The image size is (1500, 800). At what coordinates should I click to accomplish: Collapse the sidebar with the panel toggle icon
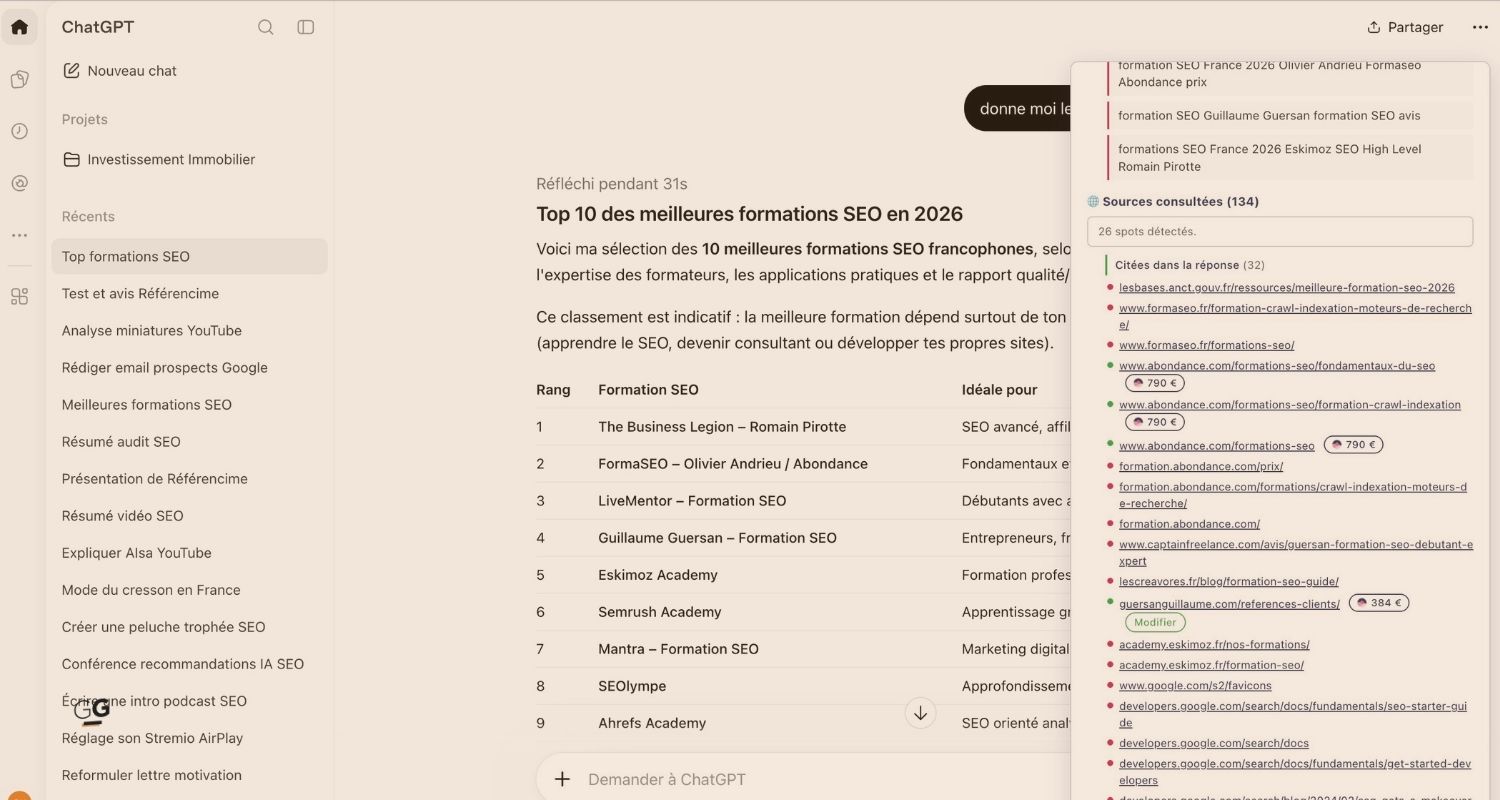tap(306, 27)
